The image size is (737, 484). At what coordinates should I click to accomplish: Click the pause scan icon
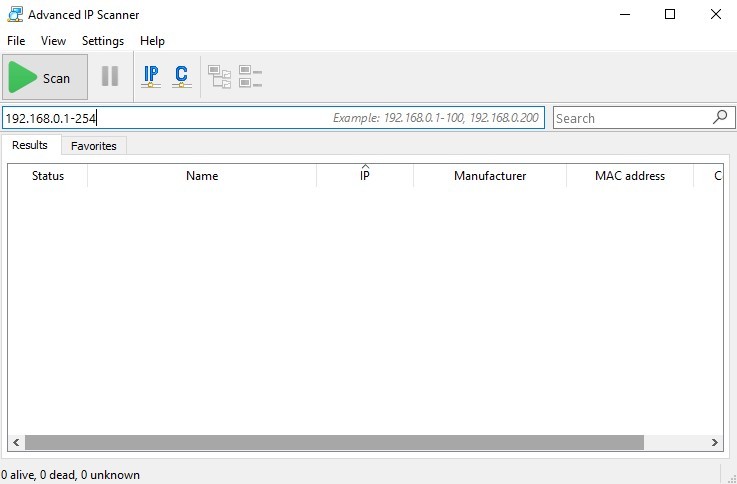coord(110,76)
